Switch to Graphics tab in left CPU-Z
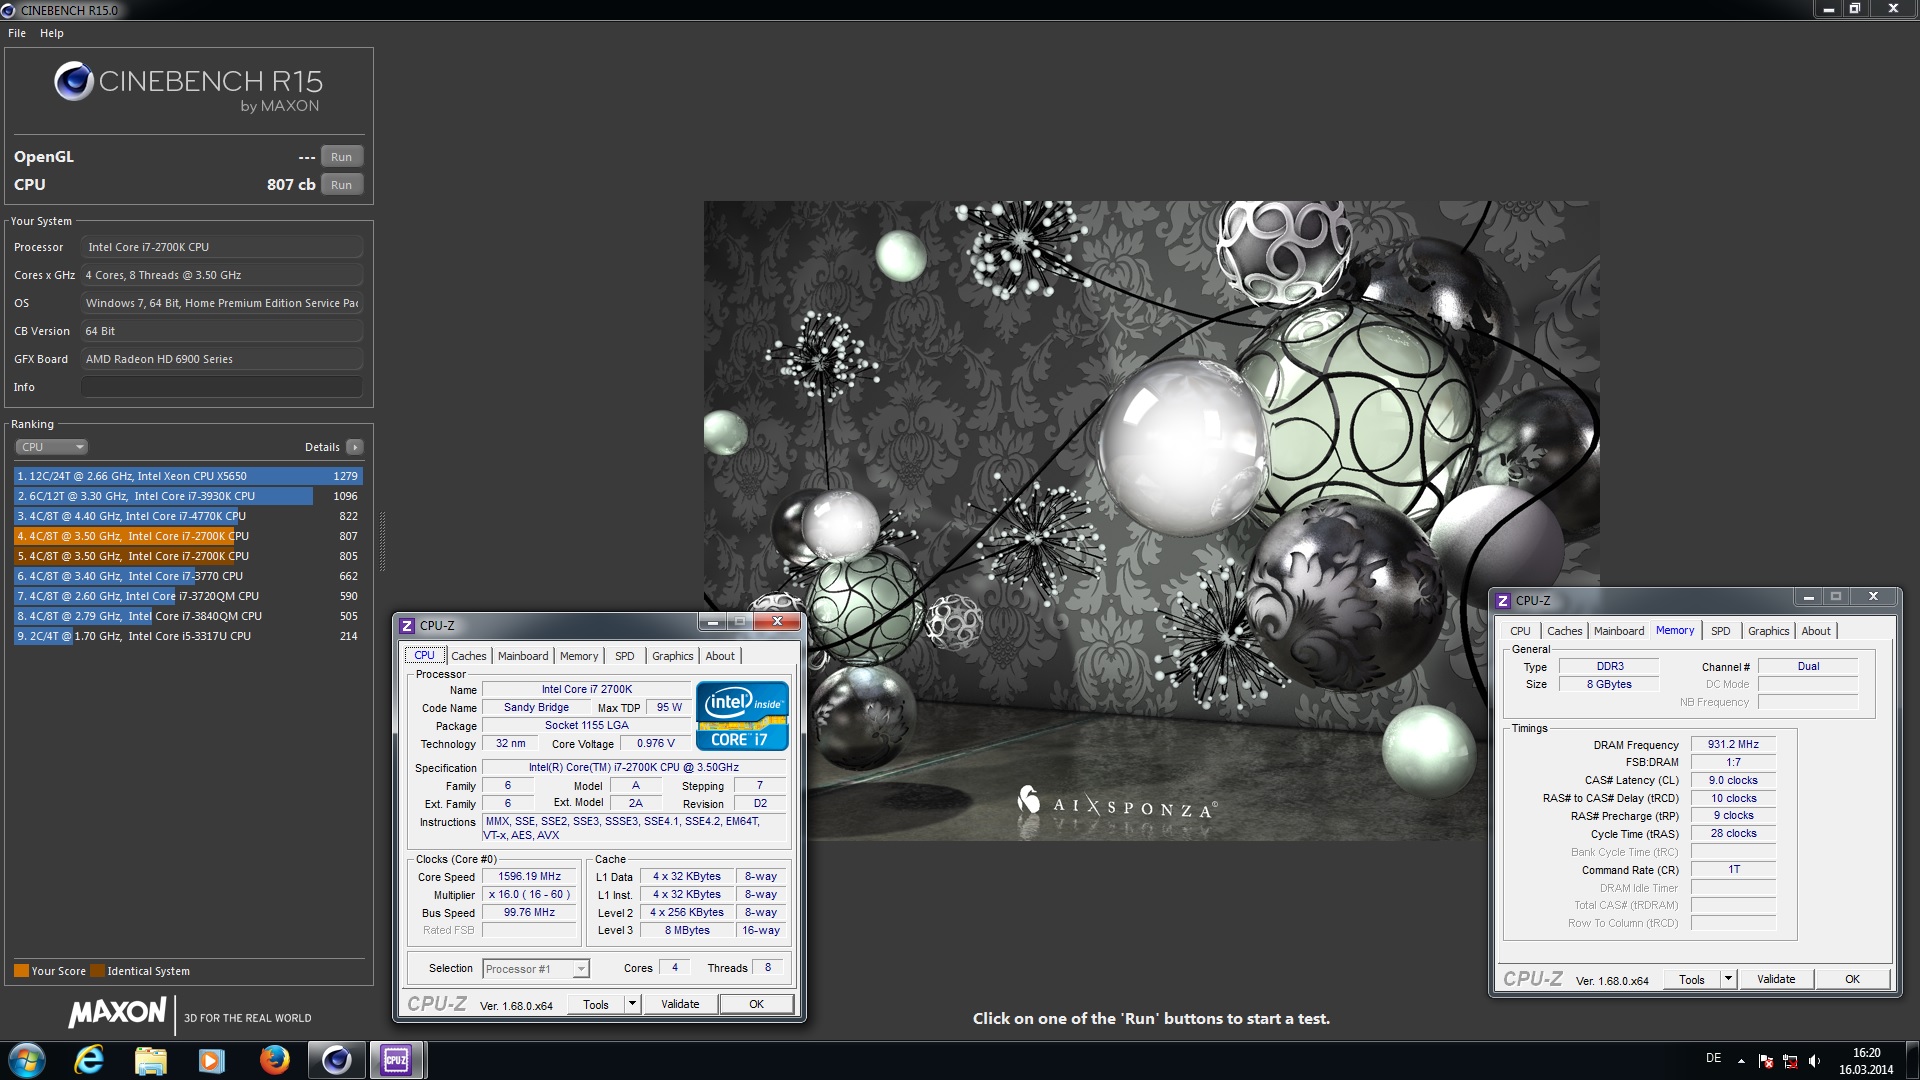 click(x=673, y=656)
